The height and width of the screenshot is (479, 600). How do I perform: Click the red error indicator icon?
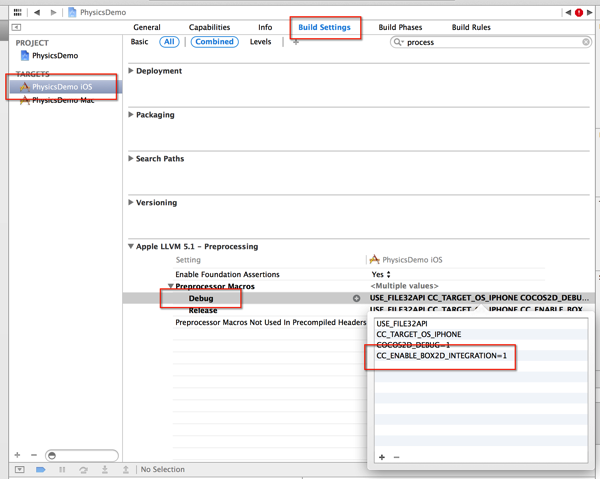tap(579, 13)
